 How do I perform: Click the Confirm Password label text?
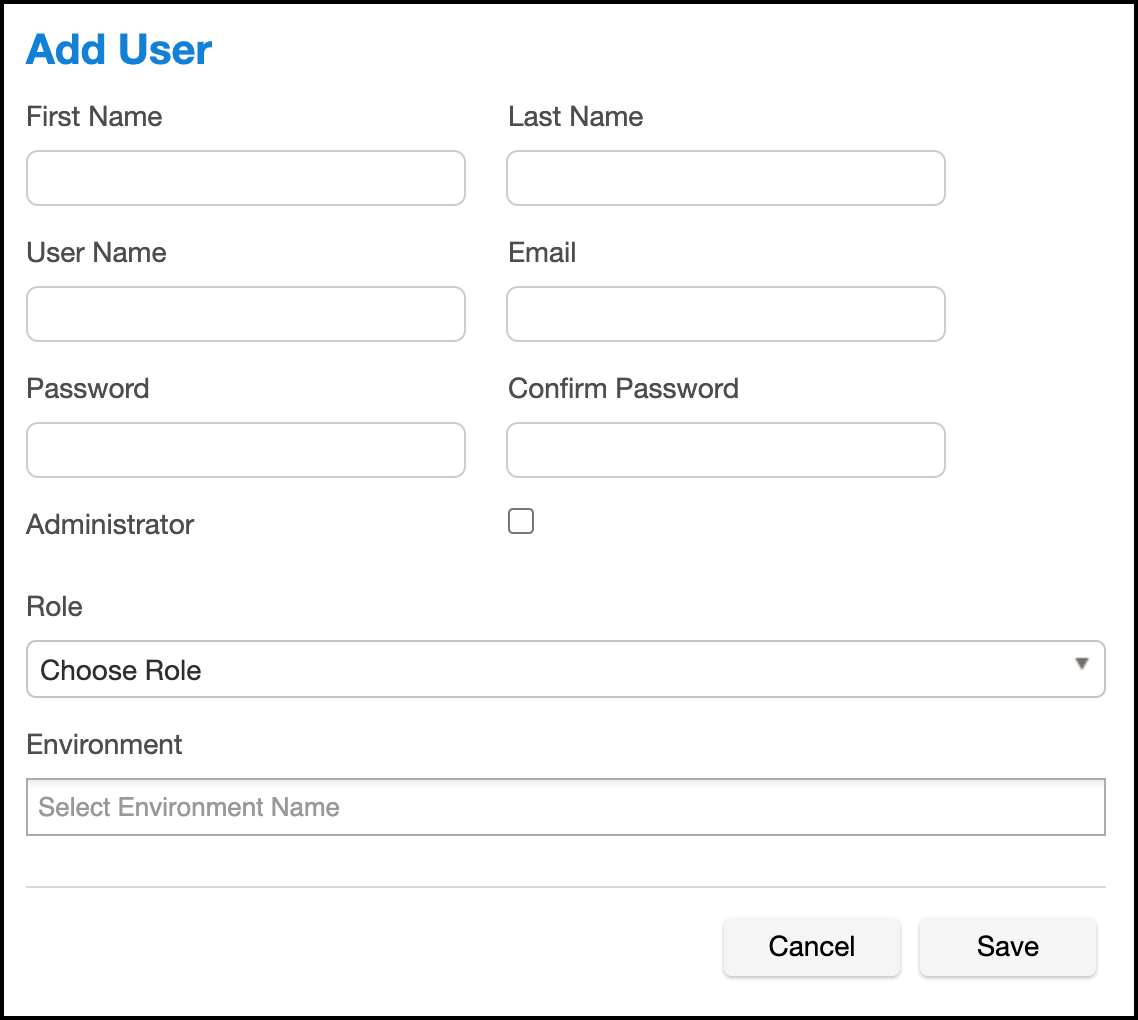(x=623, y=389)
